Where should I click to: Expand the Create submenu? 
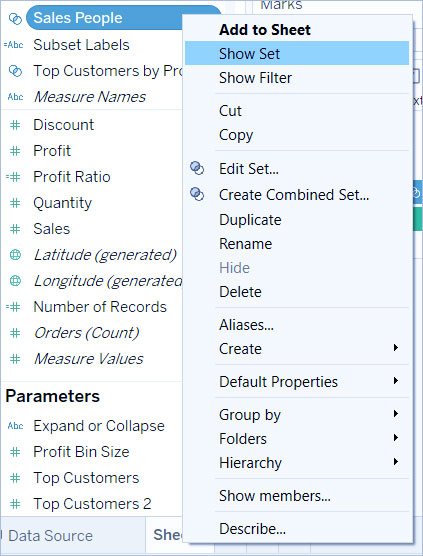(396, 348)
